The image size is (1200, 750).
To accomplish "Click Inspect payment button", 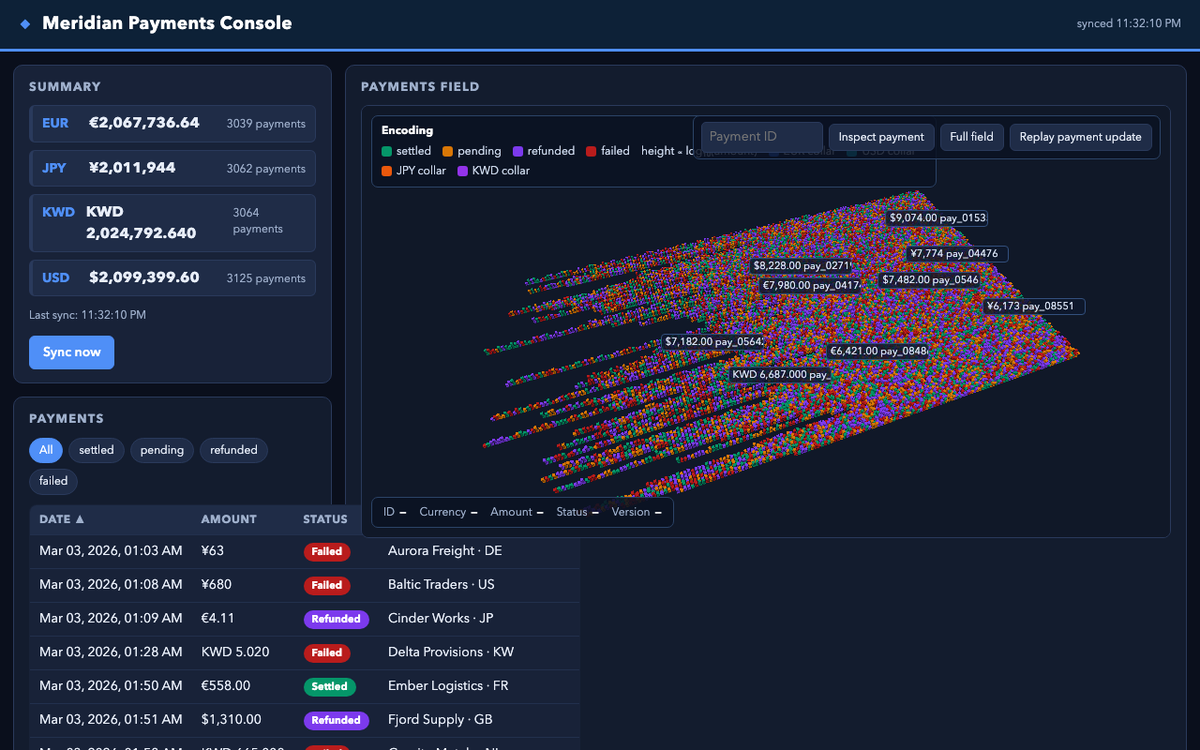I will pyautogui.click(x=881, y=137).
